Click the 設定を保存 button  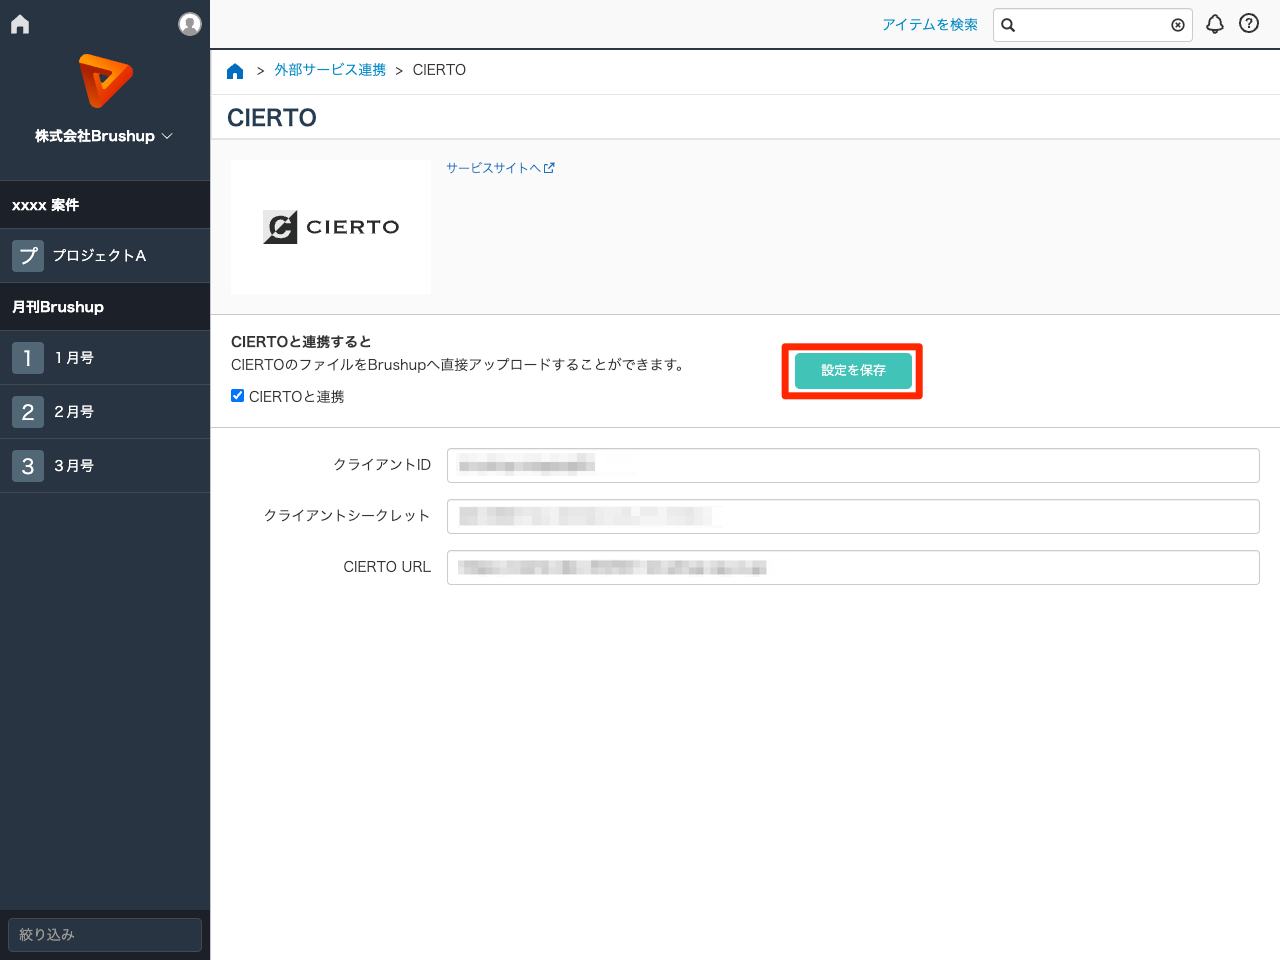pos(853,370)
